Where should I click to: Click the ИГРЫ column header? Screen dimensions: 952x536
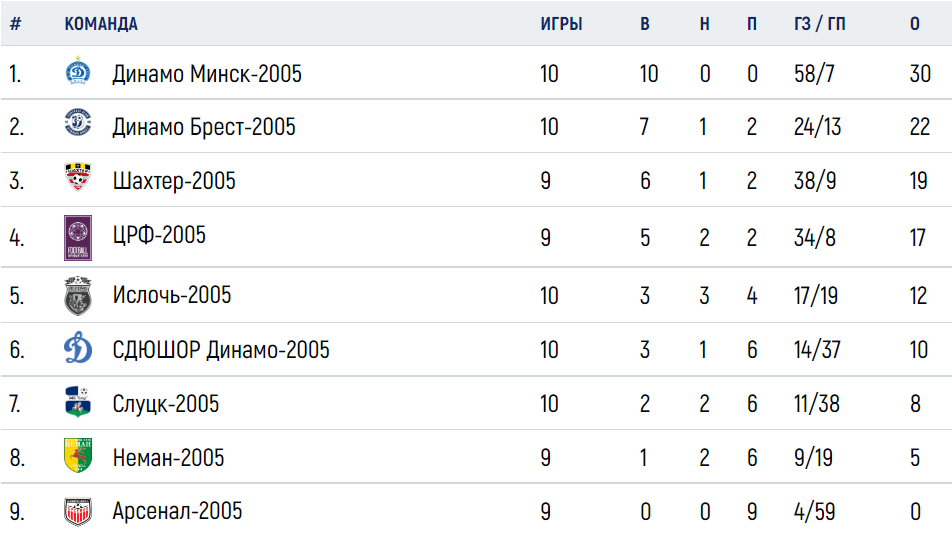tap(561, 24)
